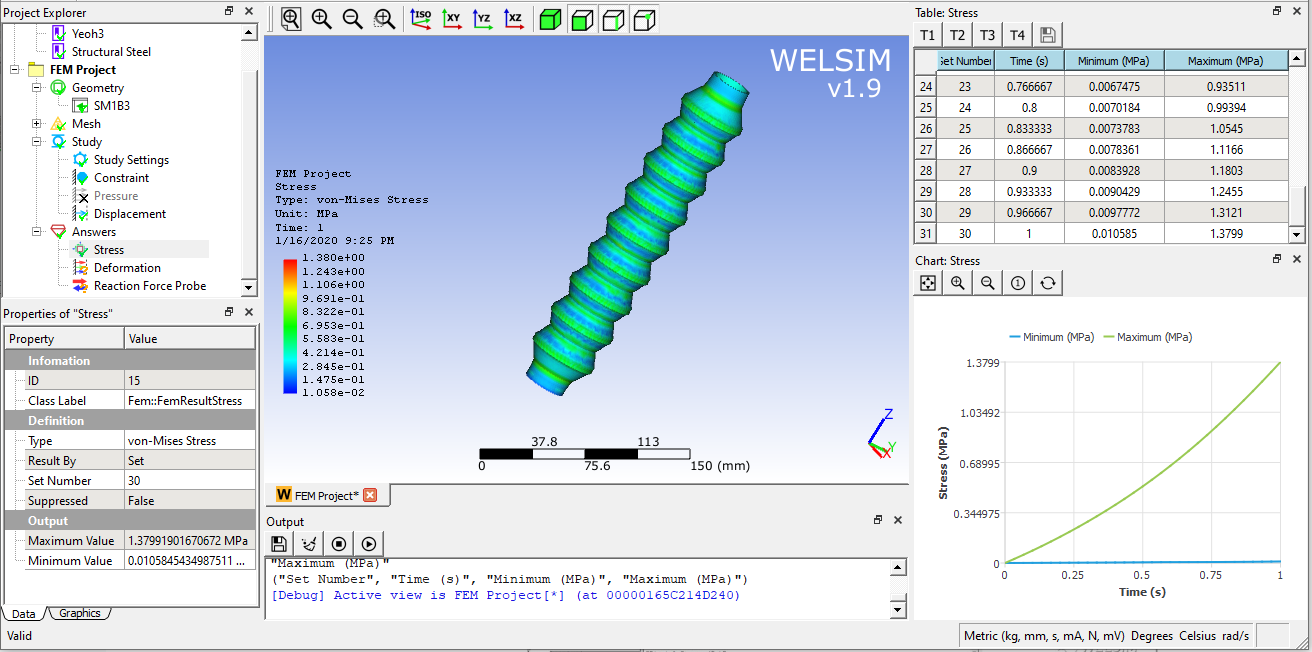1312x652 pixels.
Task: Open the Suppressed False property value
Action: point(189,501)
